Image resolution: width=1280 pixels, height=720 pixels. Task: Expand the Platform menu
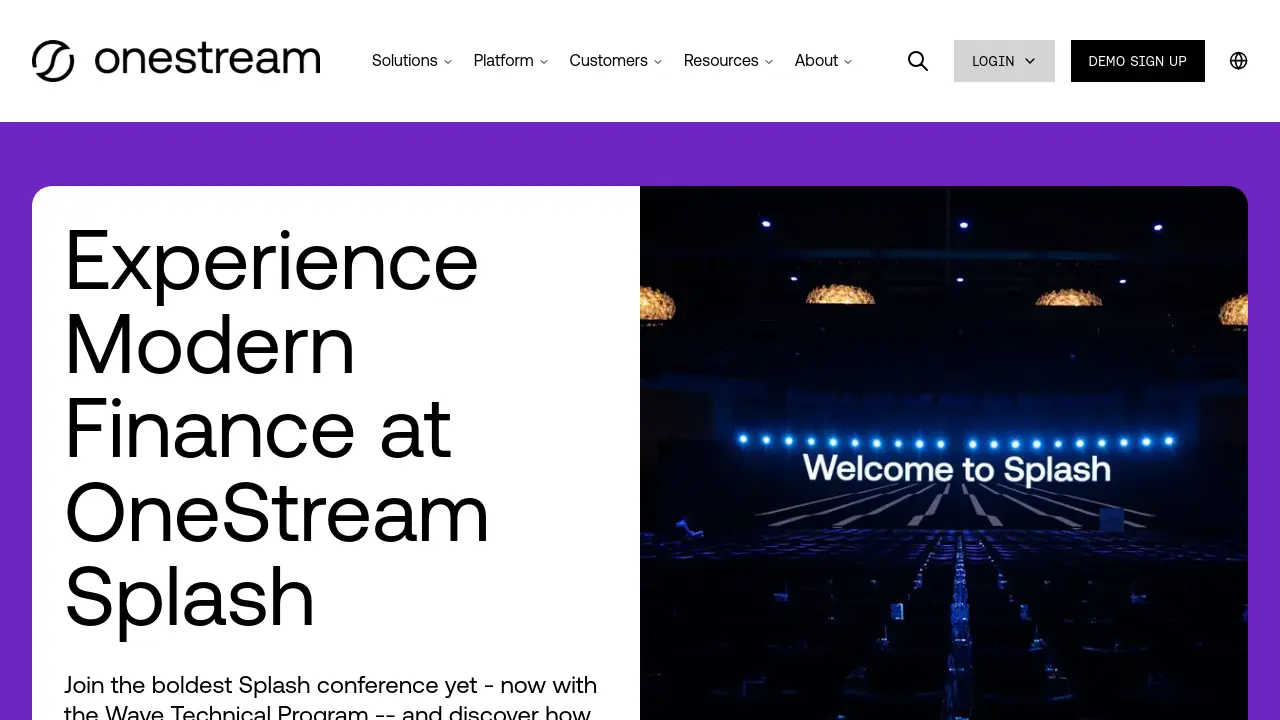pos(511,61)
